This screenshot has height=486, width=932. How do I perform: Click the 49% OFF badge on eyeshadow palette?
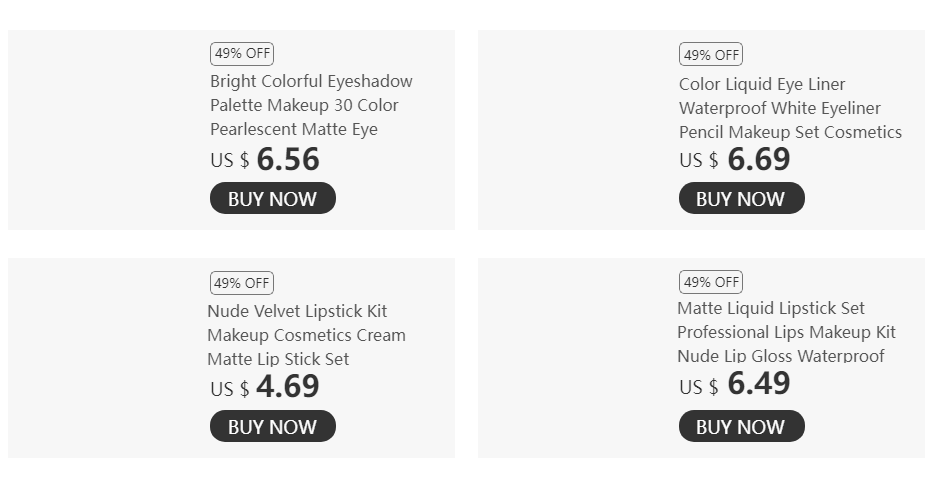pos(242,54)
